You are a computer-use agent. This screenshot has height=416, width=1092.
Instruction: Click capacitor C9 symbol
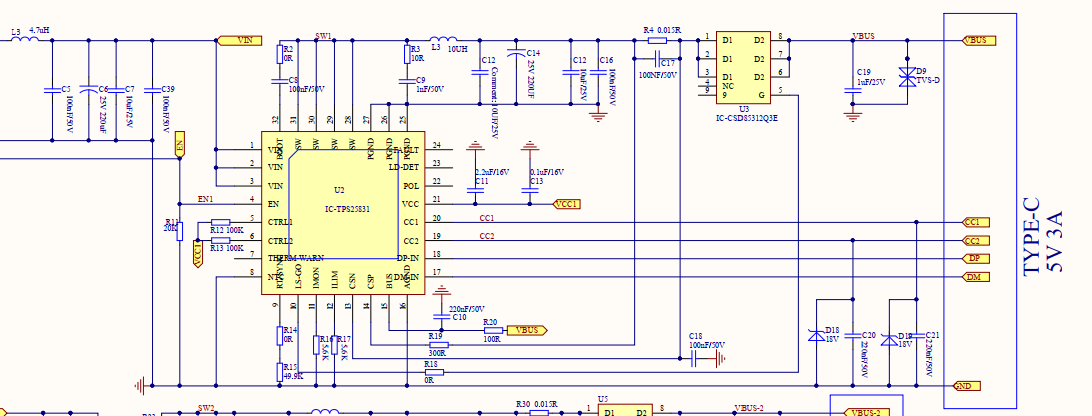point(407,82)
